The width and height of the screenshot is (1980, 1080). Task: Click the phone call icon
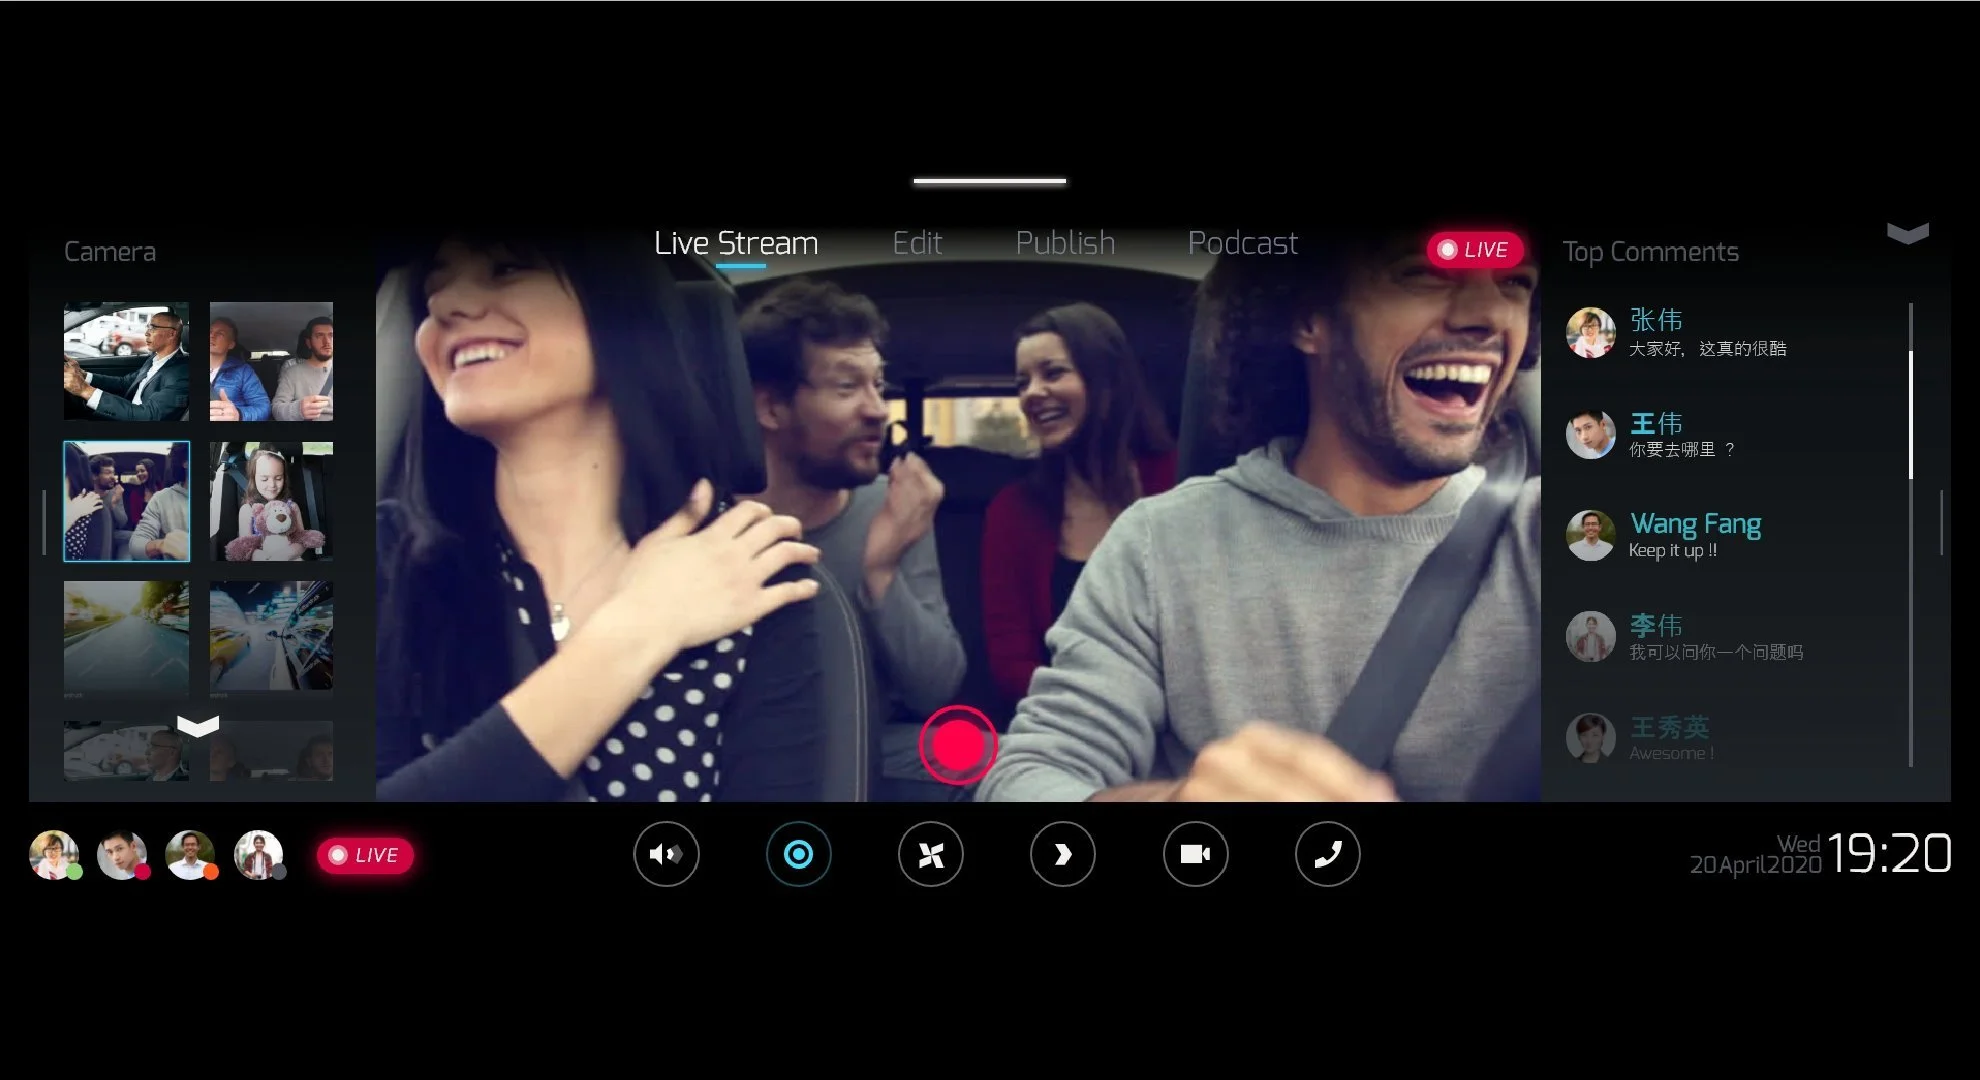pos(1327,854)
